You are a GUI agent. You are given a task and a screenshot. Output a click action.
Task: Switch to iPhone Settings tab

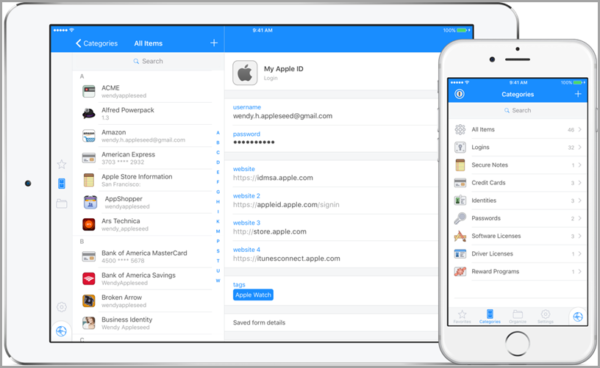pyautogui.click(x=546, y=316)
